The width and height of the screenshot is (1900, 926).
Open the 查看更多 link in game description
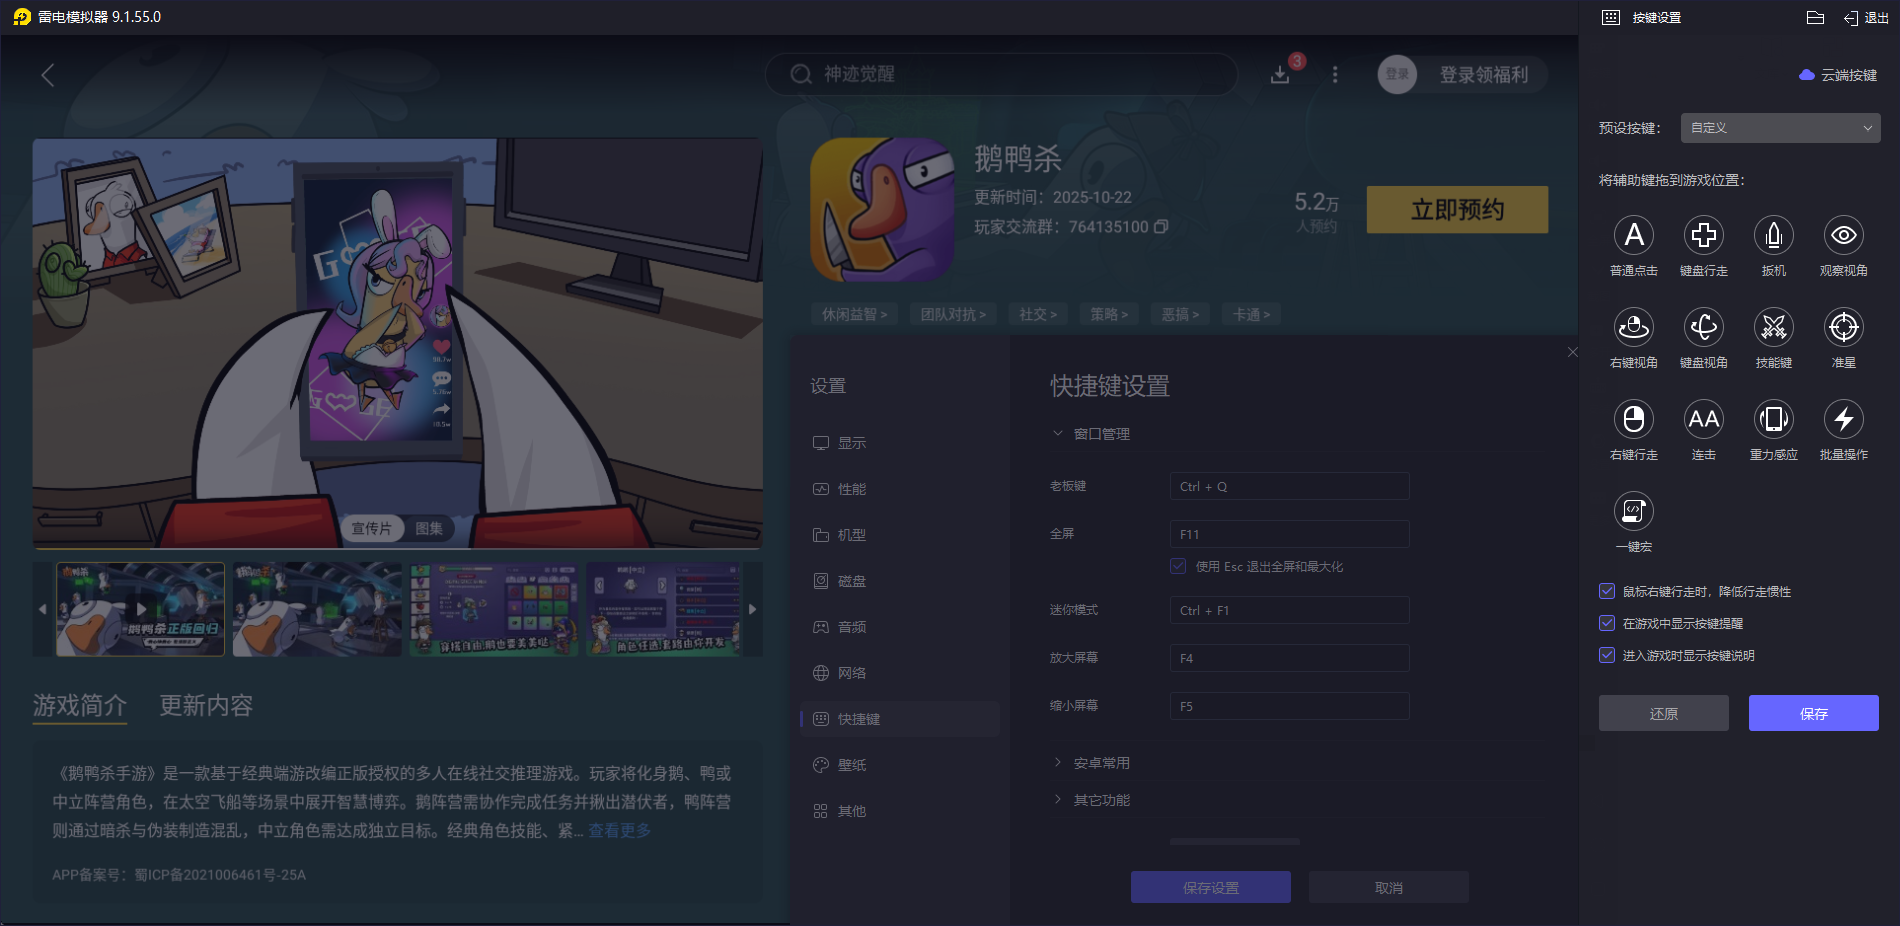pyautogui.click(x=617, y=830)
